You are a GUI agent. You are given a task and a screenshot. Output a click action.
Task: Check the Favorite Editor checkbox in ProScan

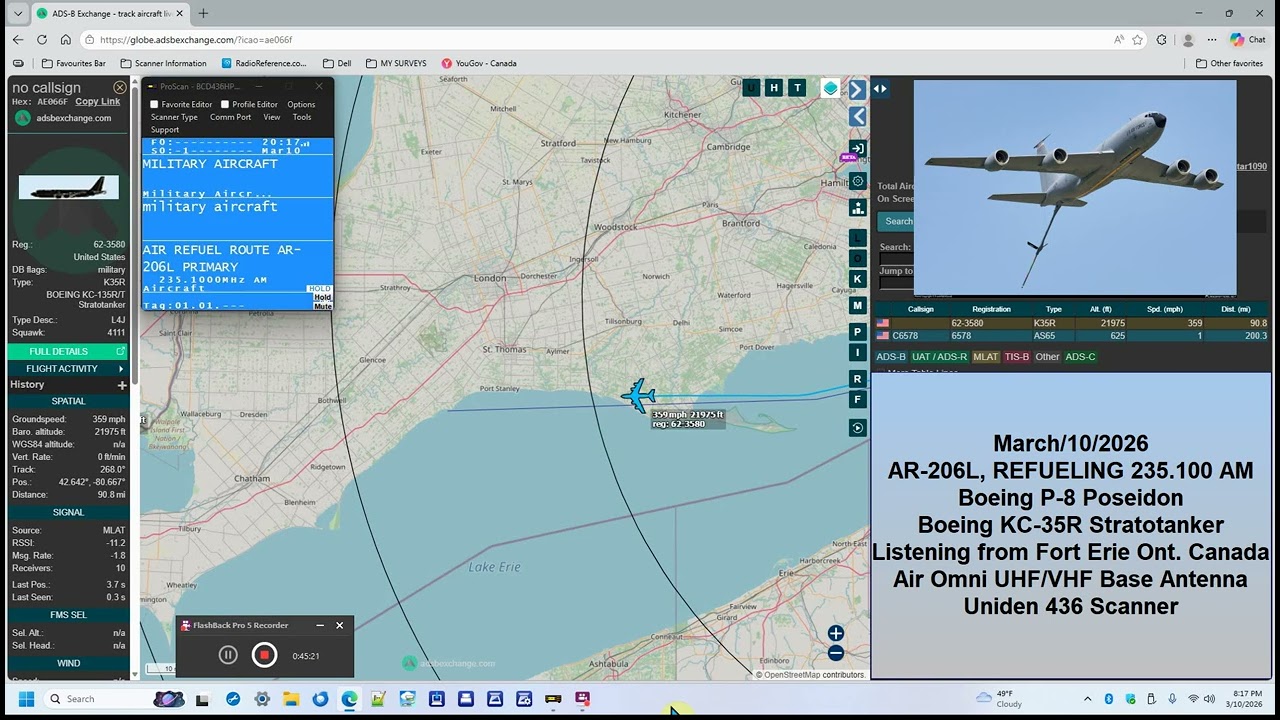(x=154, y=104)
